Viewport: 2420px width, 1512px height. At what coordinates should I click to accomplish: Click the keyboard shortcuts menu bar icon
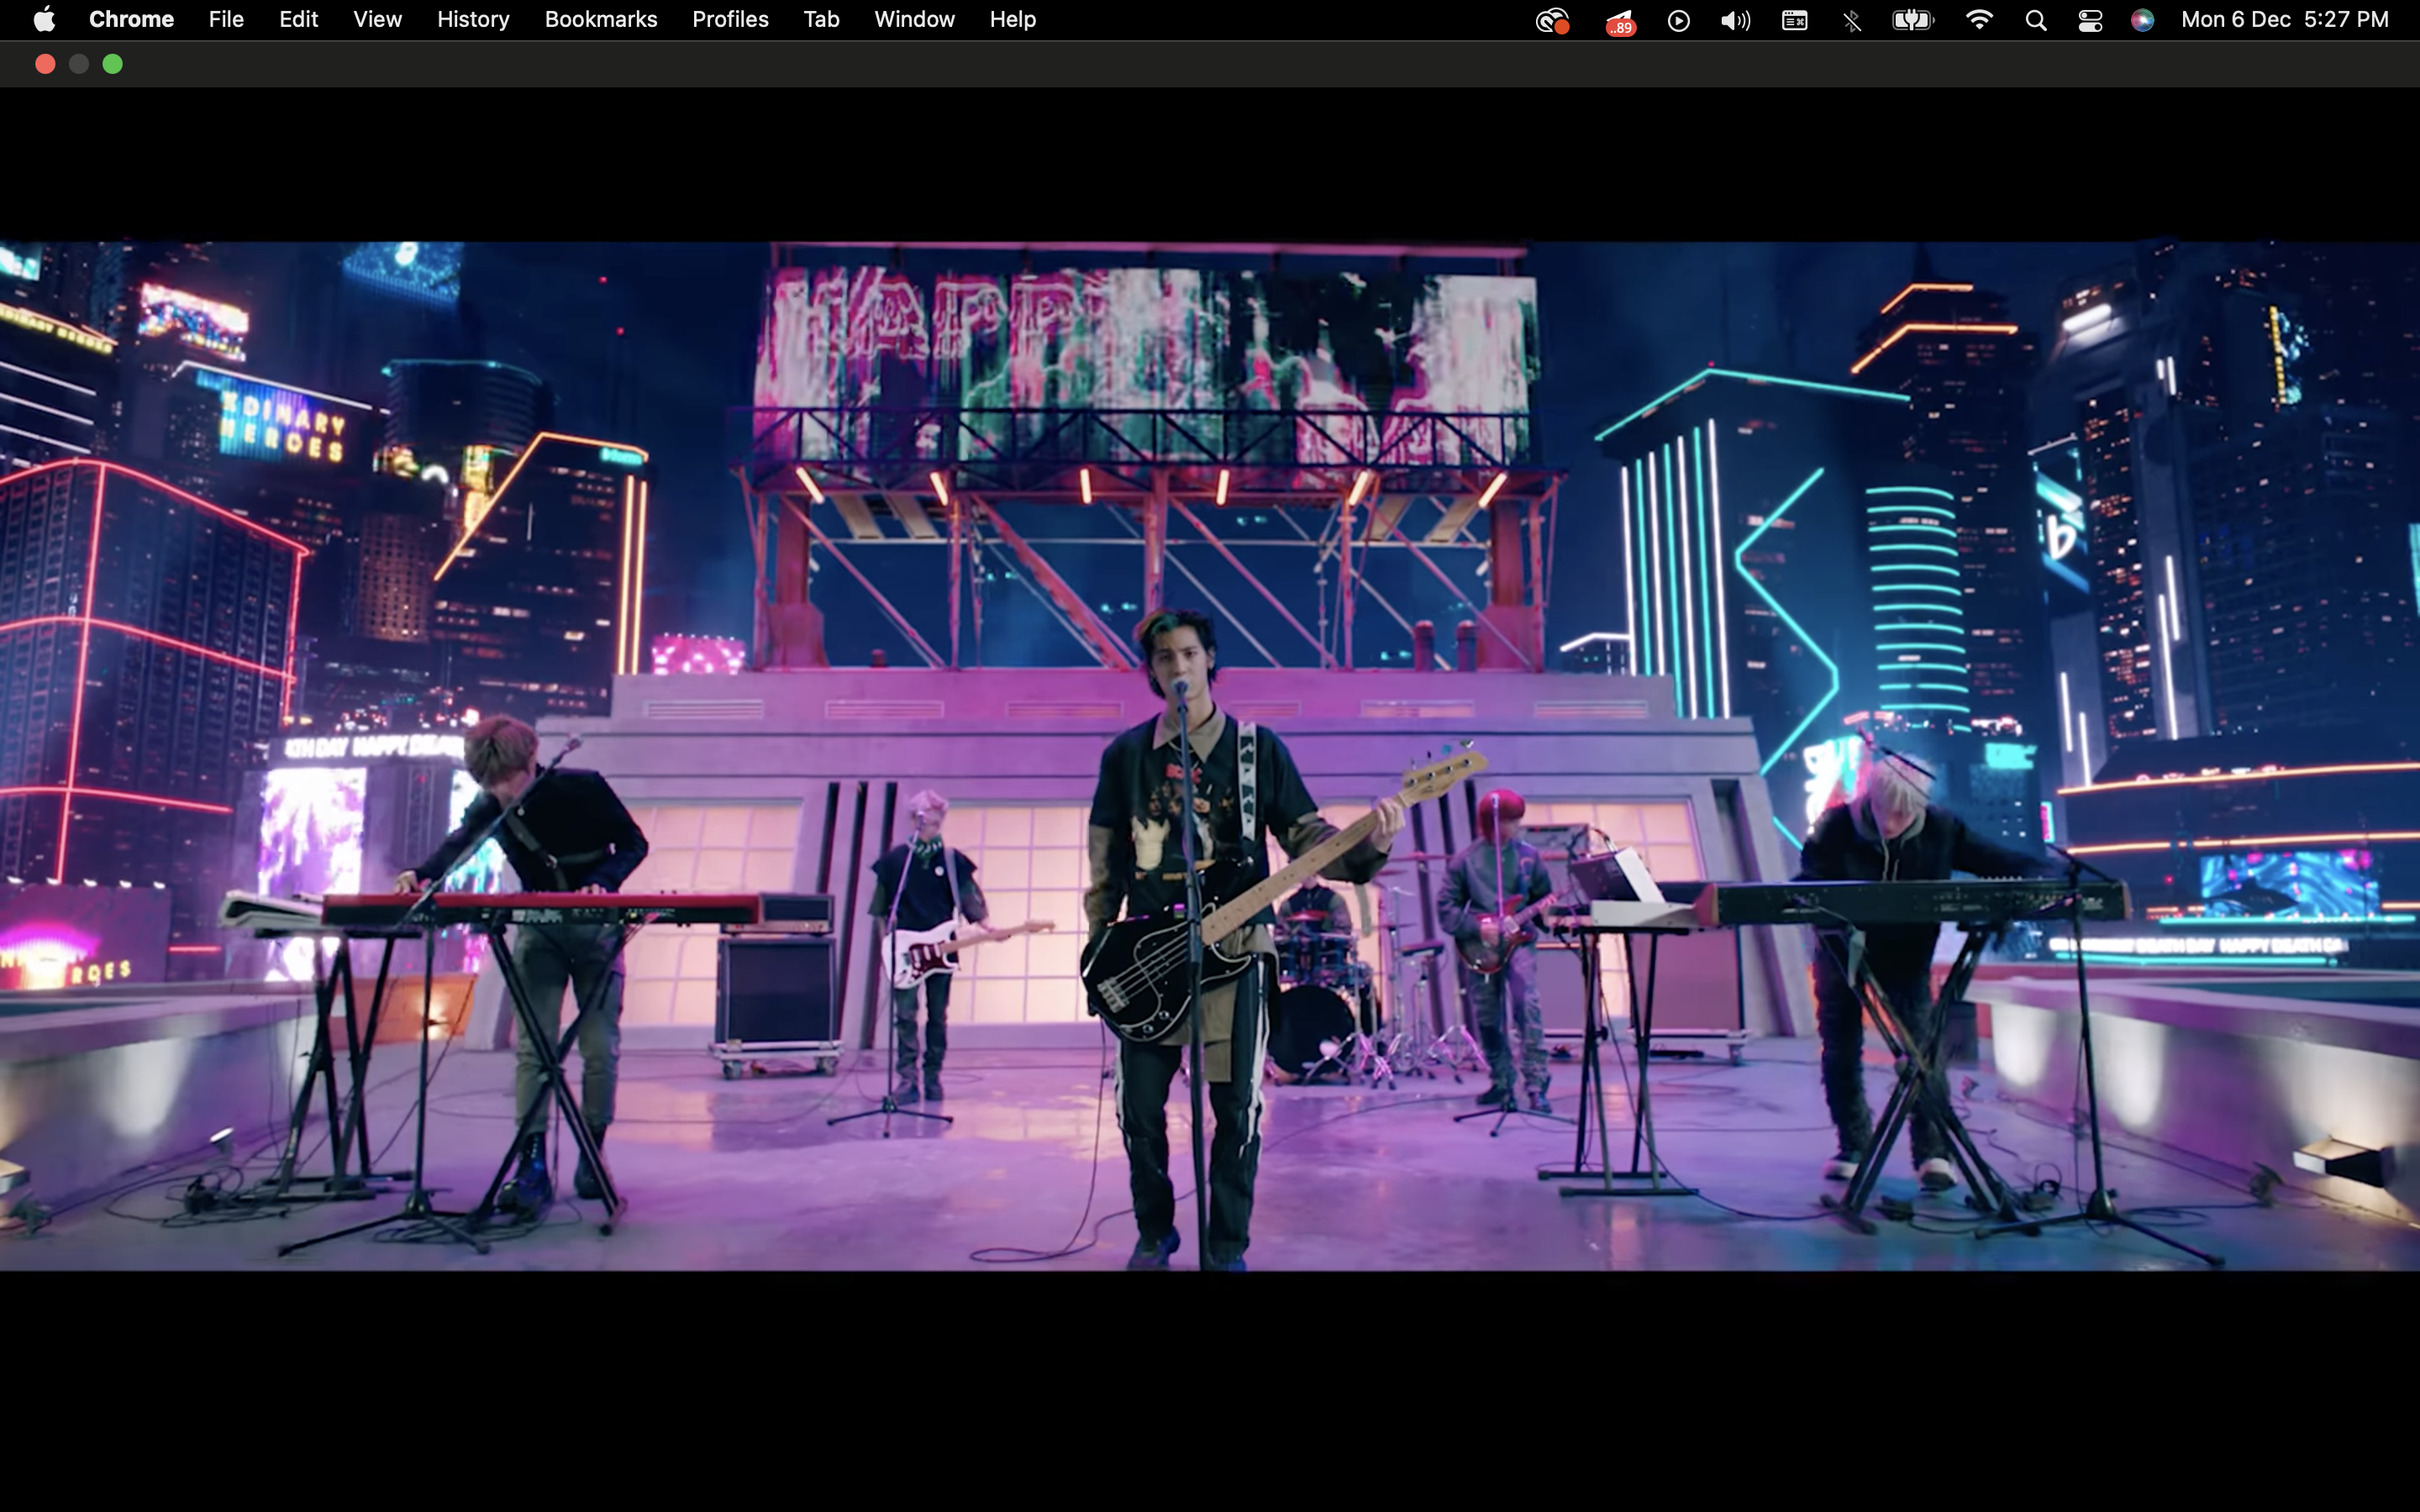tap(1794, 19)
